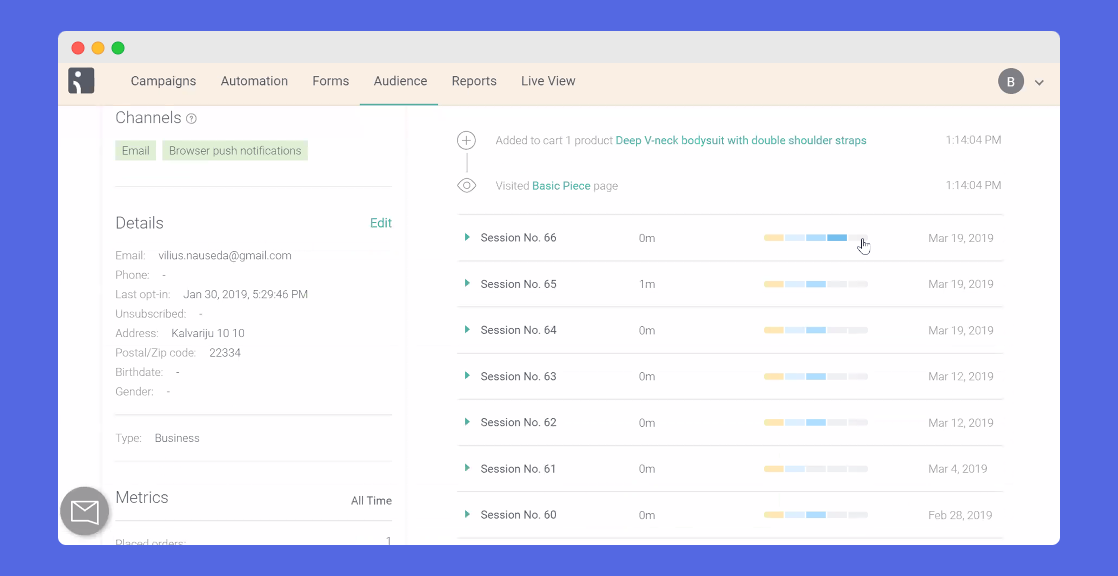The height and width of the screenshot is (576, 1118).
Task: Open the Deep V-neck bodysuit product link
Action: tap(741, 141)
